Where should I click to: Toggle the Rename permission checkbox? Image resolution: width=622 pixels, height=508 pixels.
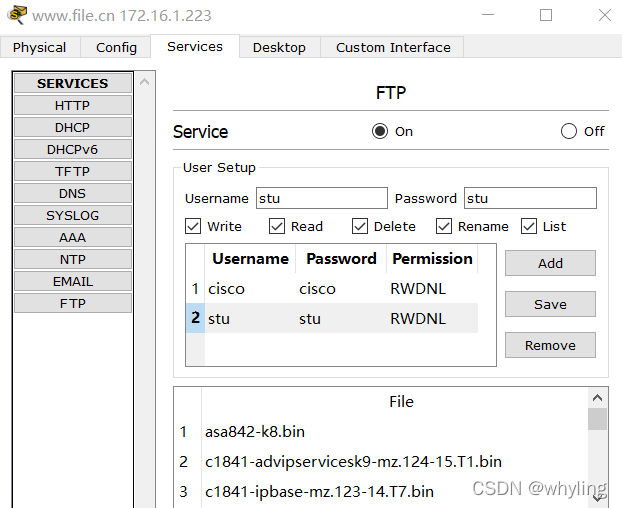pyautogui.click(x=444, y=226)
